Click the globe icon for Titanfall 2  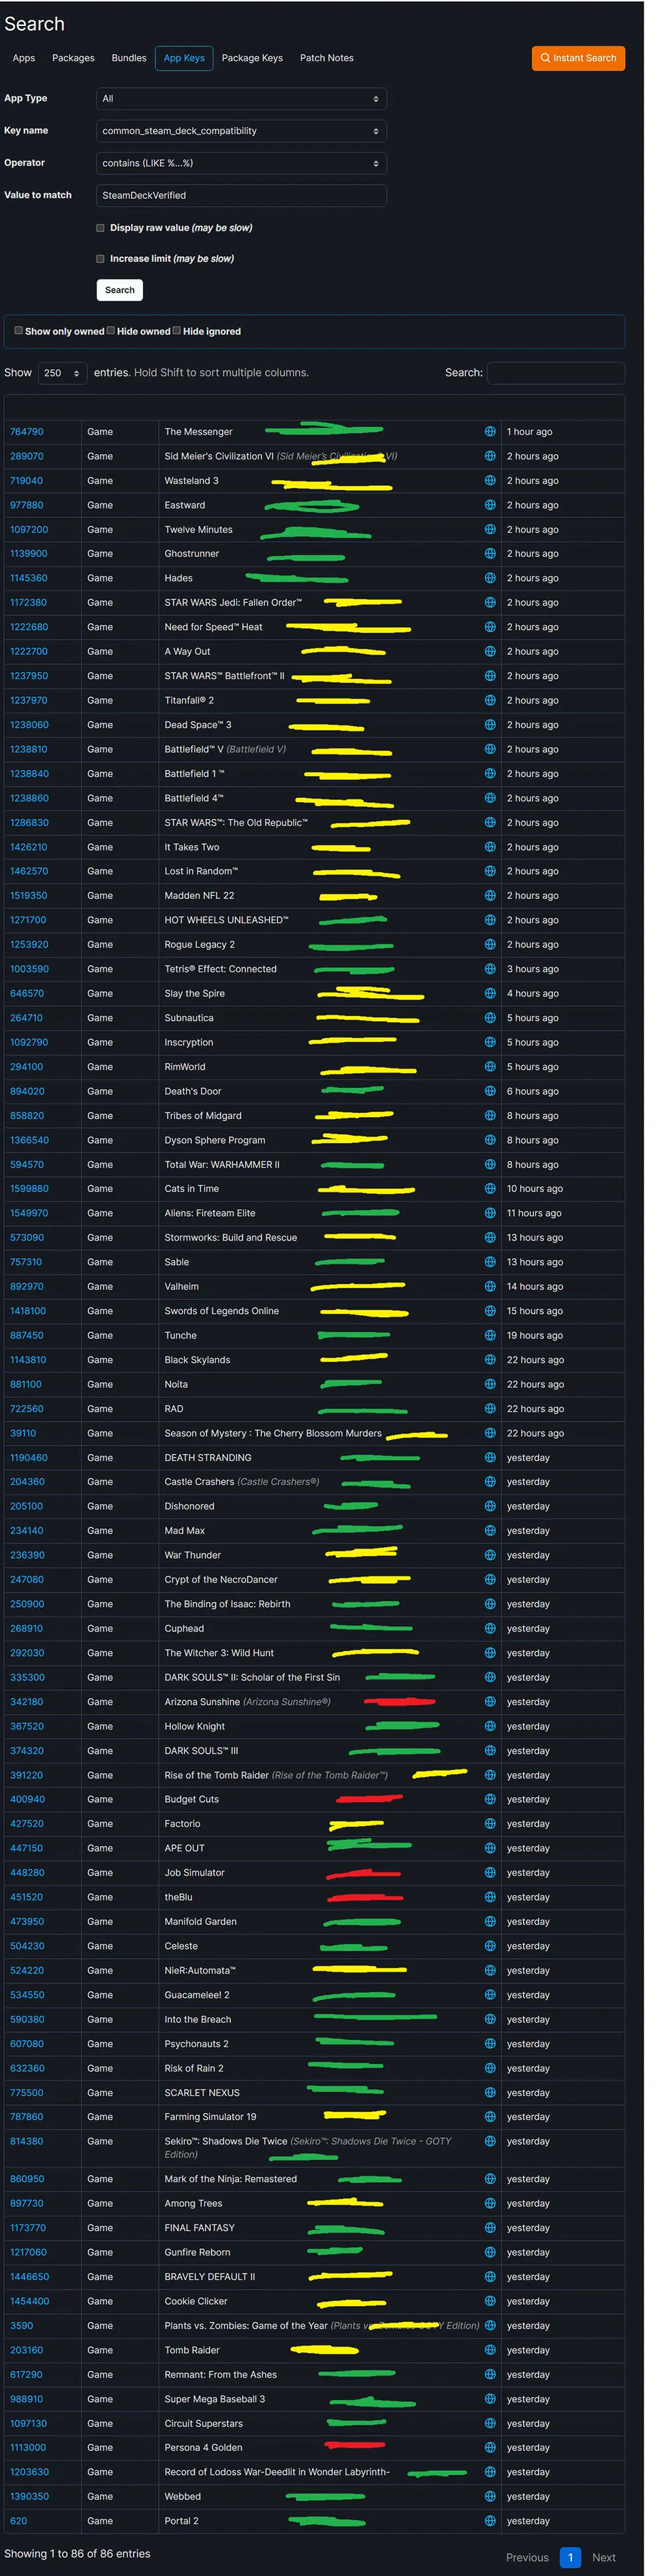[x=490, y=700]
